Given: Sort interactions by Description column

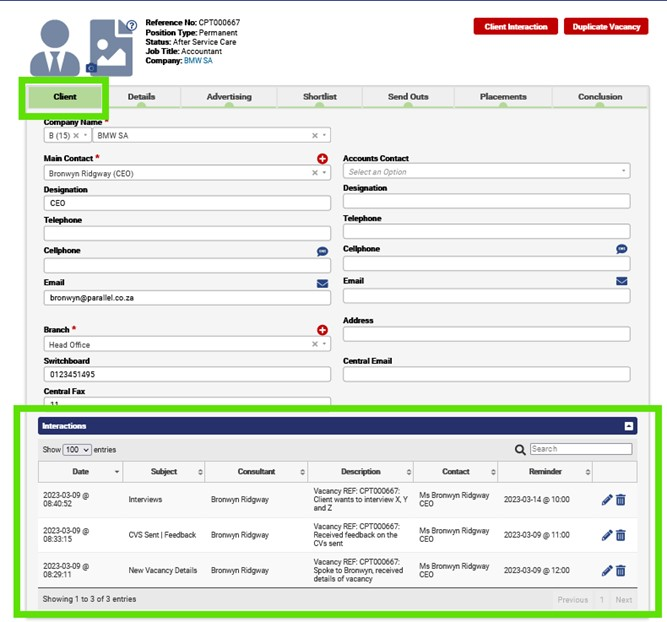Looking at the screenshot, I should point(361,472).
